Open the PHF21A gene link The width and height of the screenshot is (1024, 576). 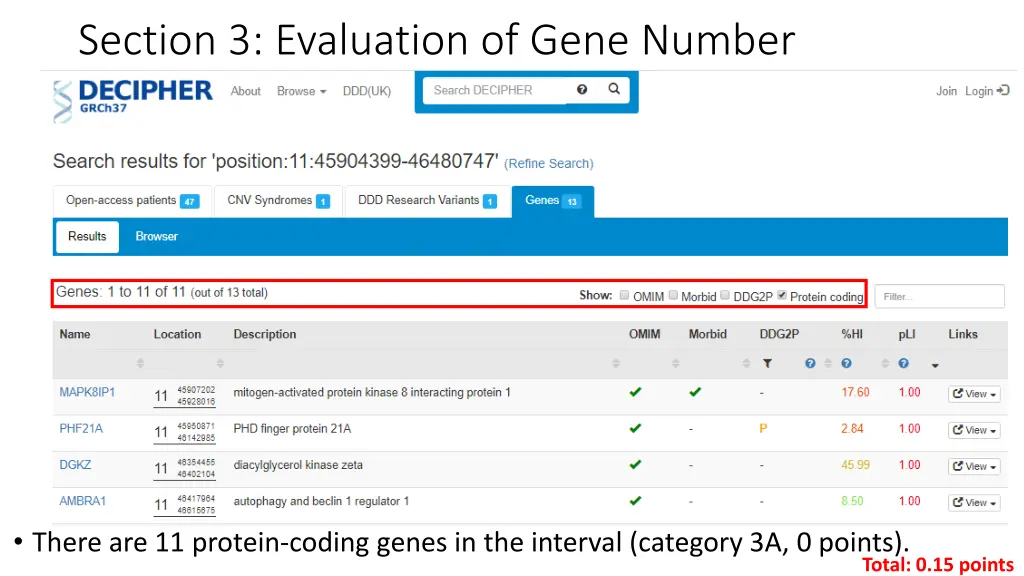coord(81,428)
